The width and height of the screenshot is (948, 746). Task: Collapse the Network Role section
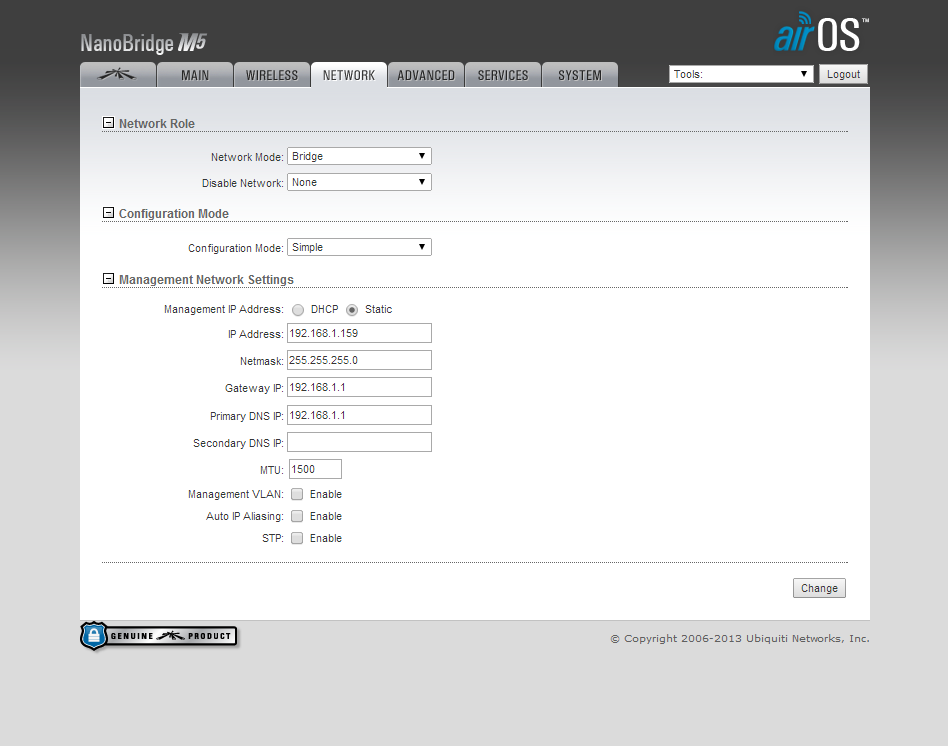(x=108, y=123)
